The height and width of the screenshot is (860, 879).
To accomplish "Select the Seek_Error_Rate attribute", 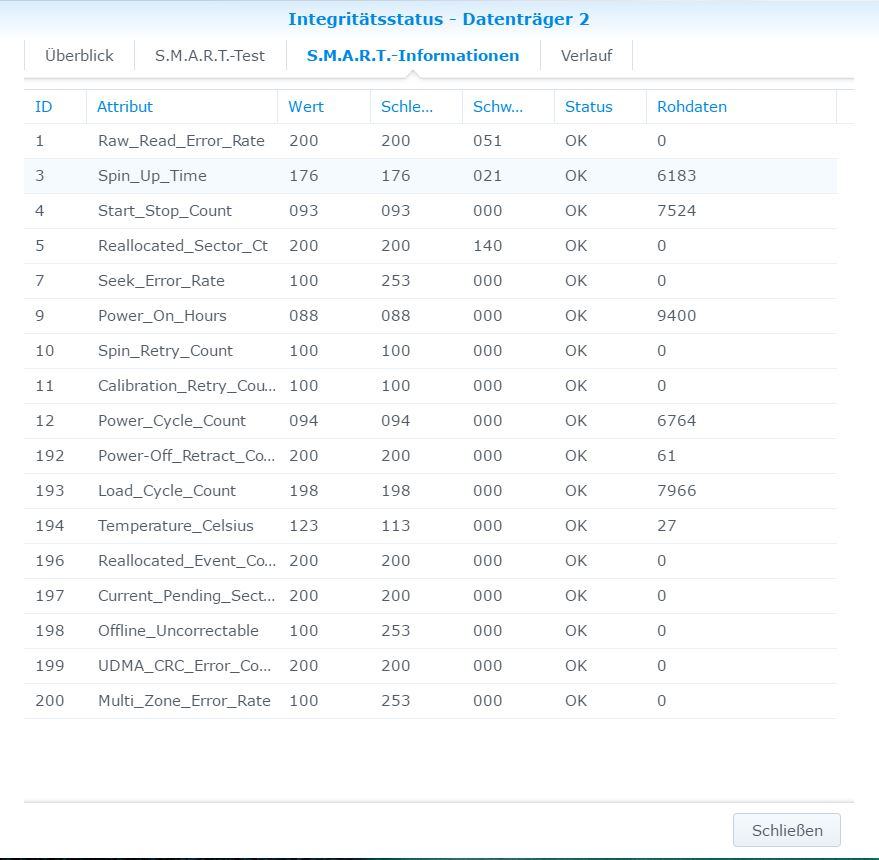I will pos(161,281).
